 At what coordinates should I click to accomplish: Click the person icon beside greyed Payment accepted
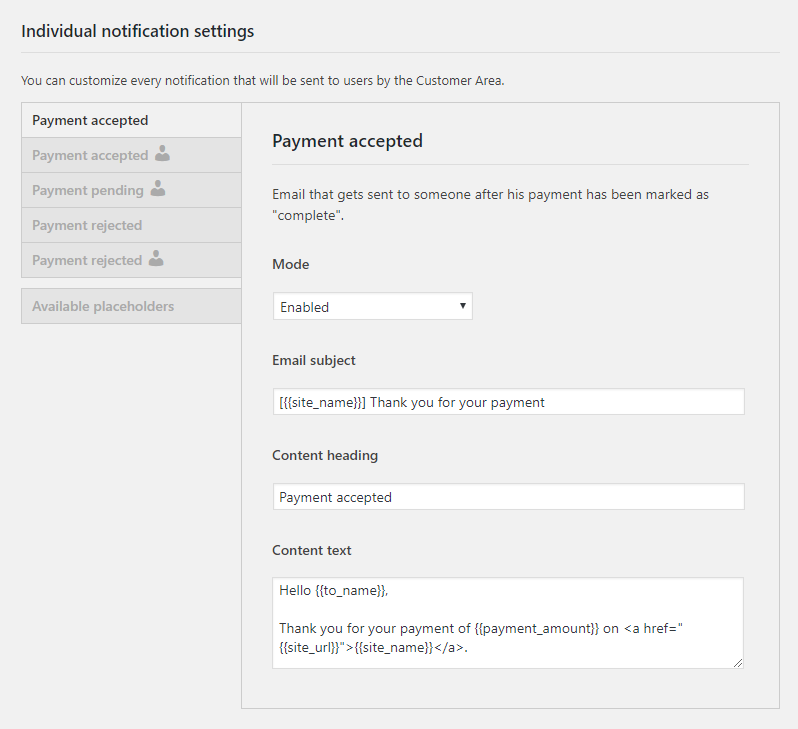(162, 153)
